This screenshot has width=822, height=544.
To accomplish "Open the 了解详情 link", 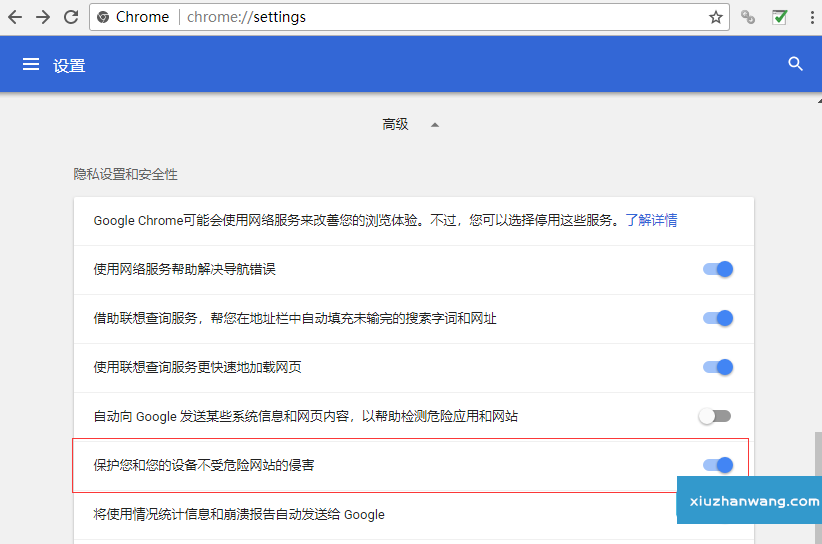I will 651,220.
